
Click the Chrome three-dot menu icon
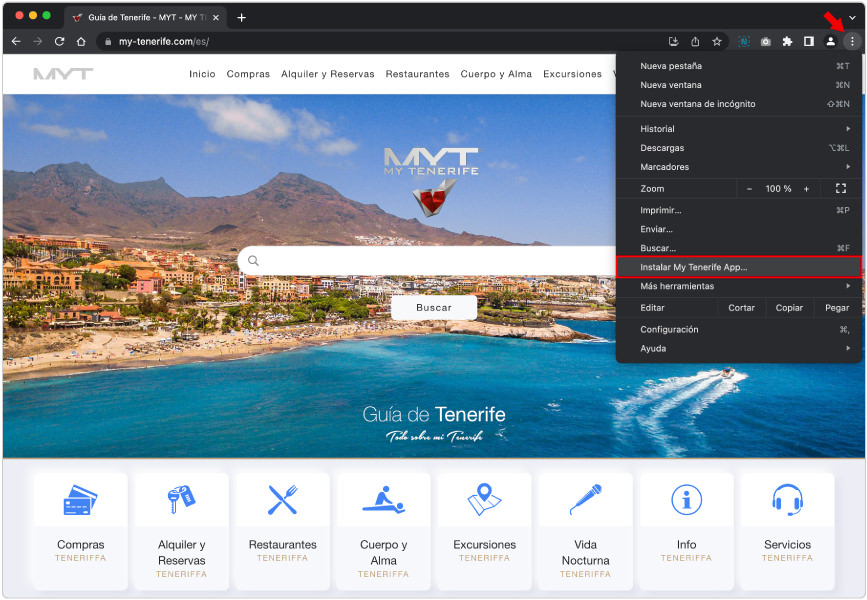[851, 41]
